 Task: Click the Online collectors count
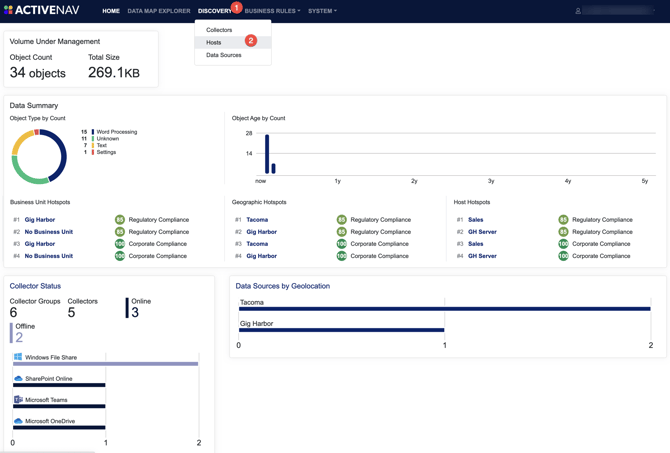click(x=135, y=312)
